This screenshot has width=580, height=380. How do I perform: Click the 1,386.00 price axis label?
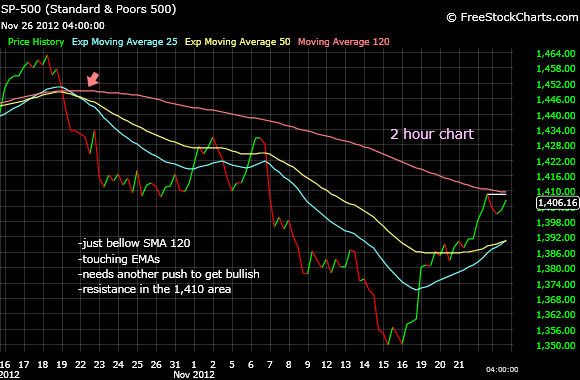click(556, 253)
